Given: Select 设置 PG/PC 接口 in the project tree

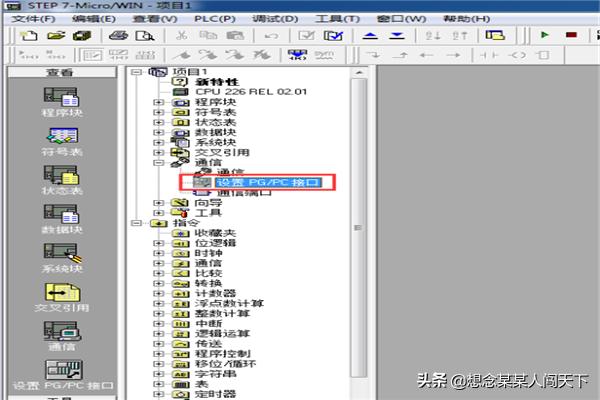Looking at the screenshot, I should (x=268, y=182).
